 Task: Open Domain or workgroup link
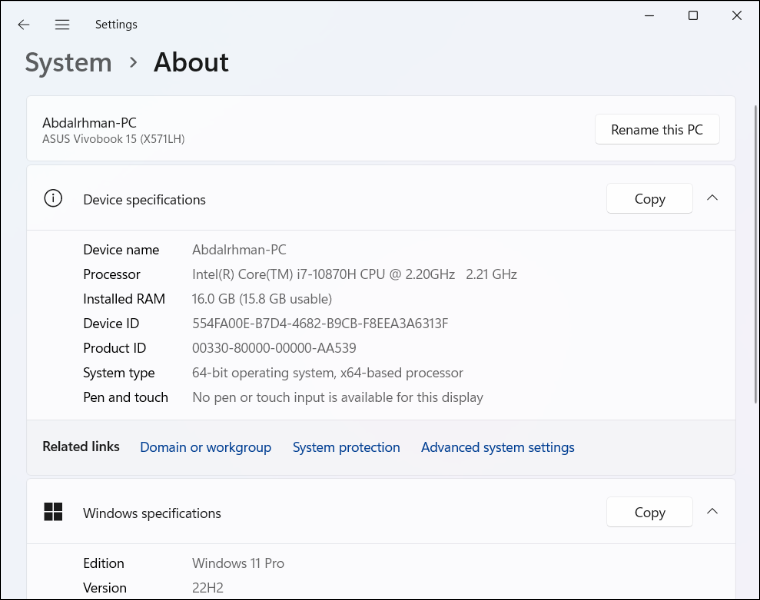[206, 447]
